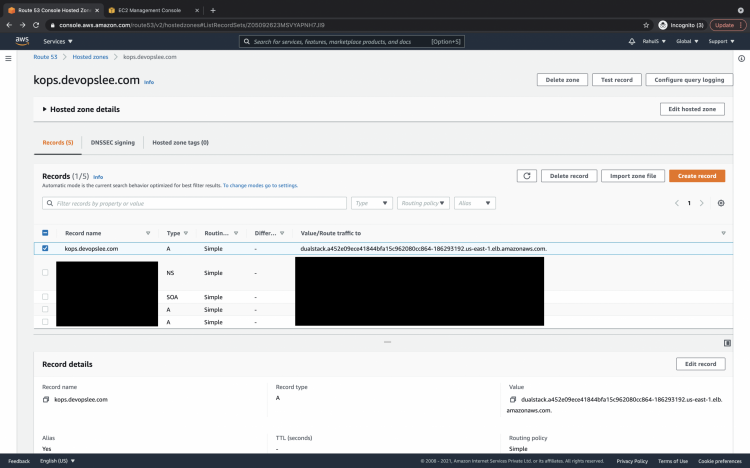The height and width of the screenshot is (468, 750).
Task: Click the Delete zone button
Action: [x=562, y=80]
